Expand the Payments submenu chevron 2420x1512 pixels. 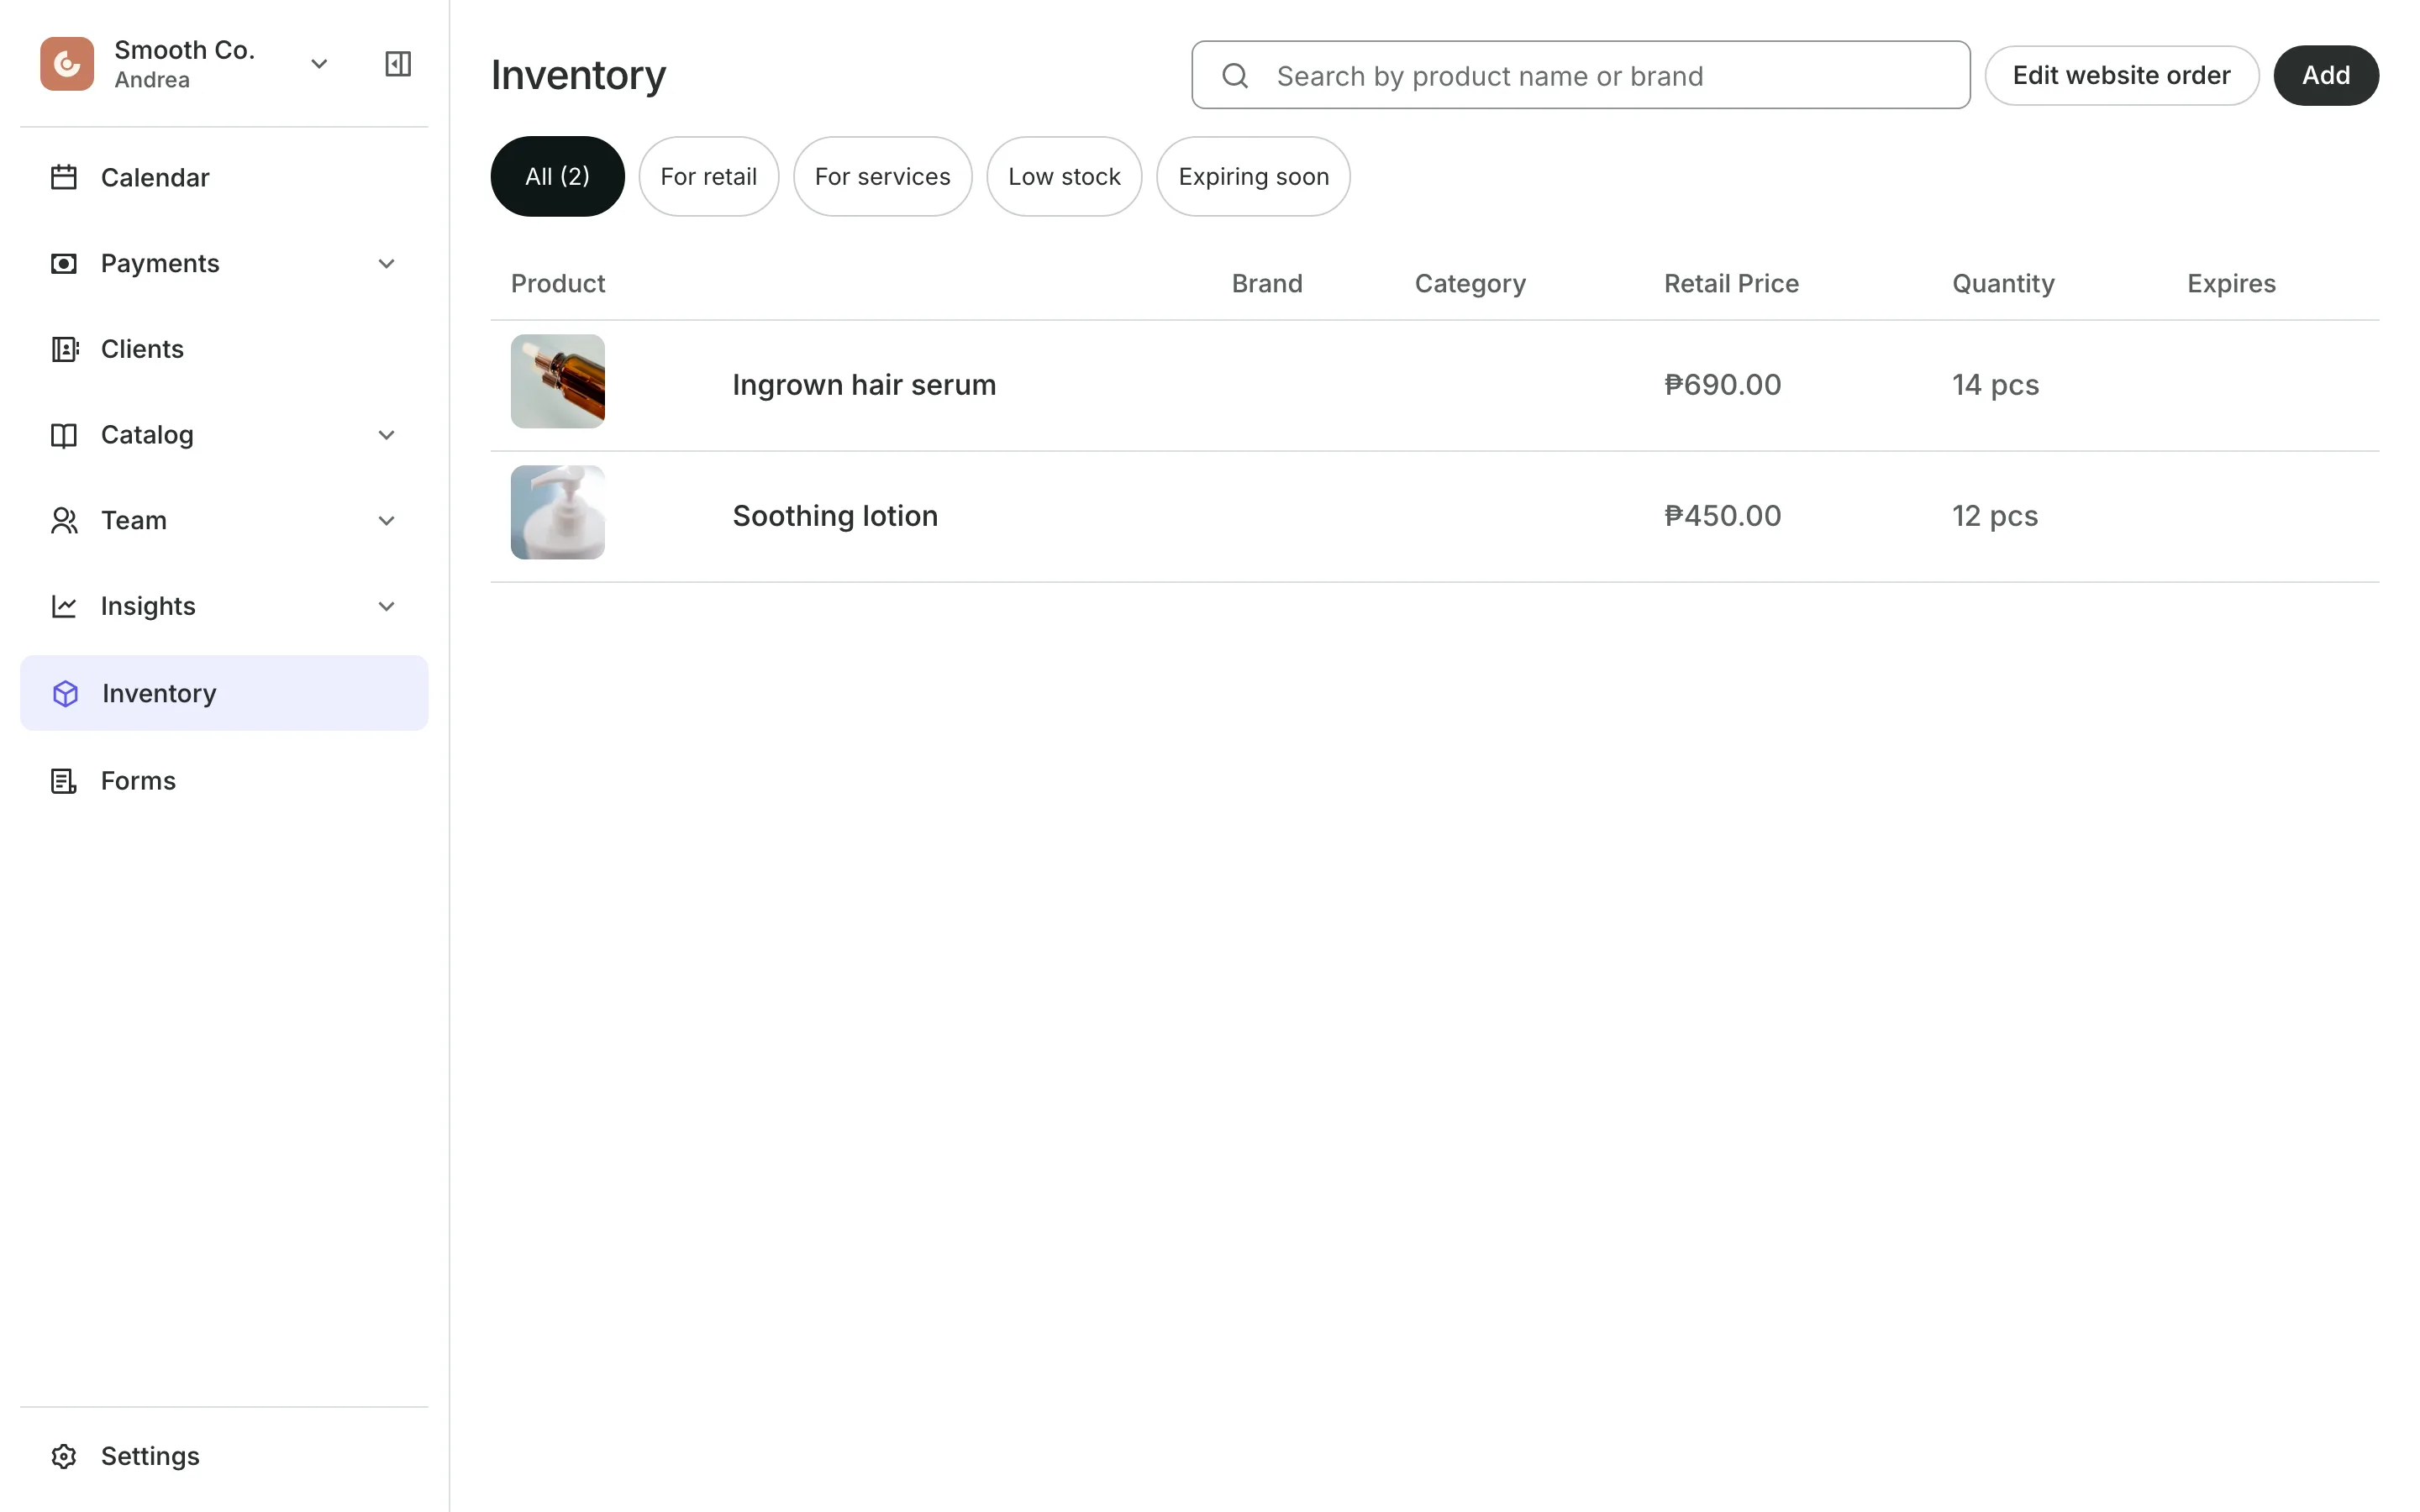386,264
